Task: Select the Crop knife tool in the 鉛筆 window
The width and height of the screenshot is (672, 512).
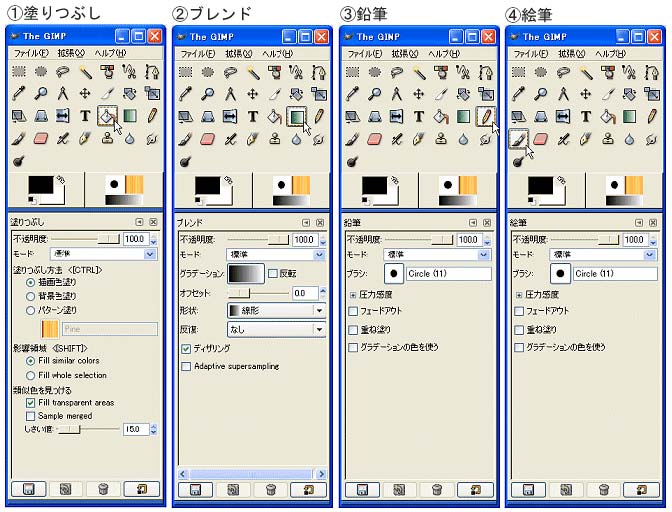Action: point(441,94)
